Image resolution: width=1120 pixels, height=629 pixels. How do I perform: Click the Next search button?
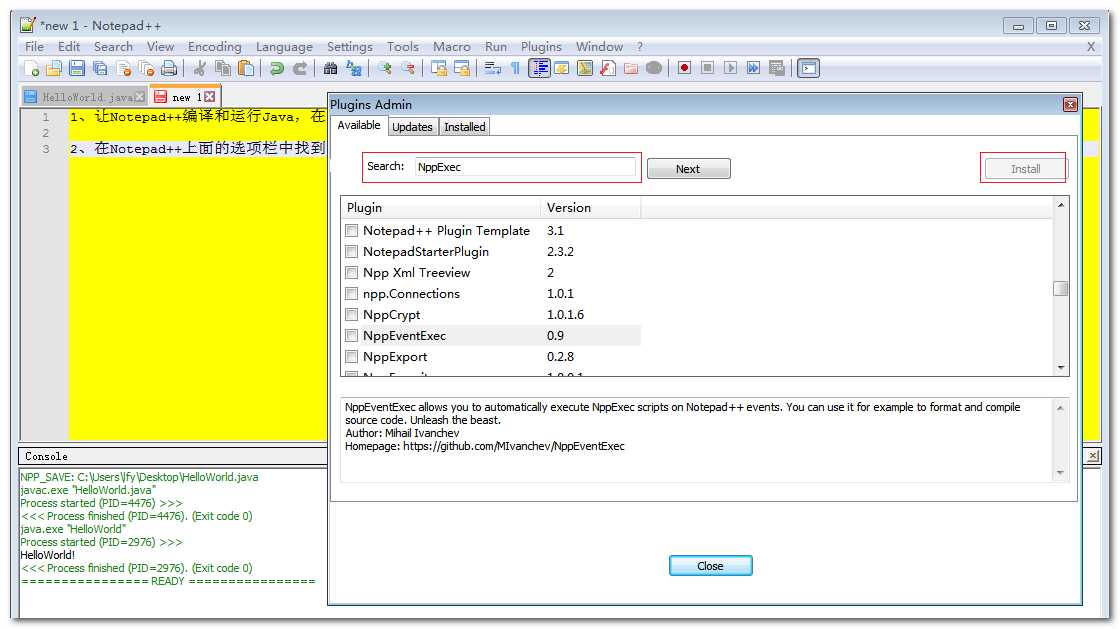[x=689, y=169]
